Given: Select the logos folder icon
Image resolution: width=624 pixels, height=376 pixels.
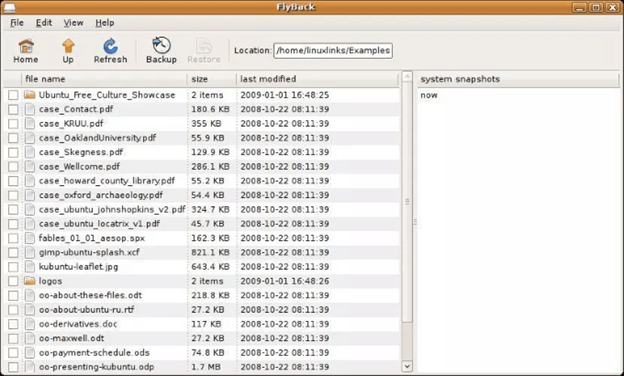Looking at the screenshot, I should [x=29, y=281].
